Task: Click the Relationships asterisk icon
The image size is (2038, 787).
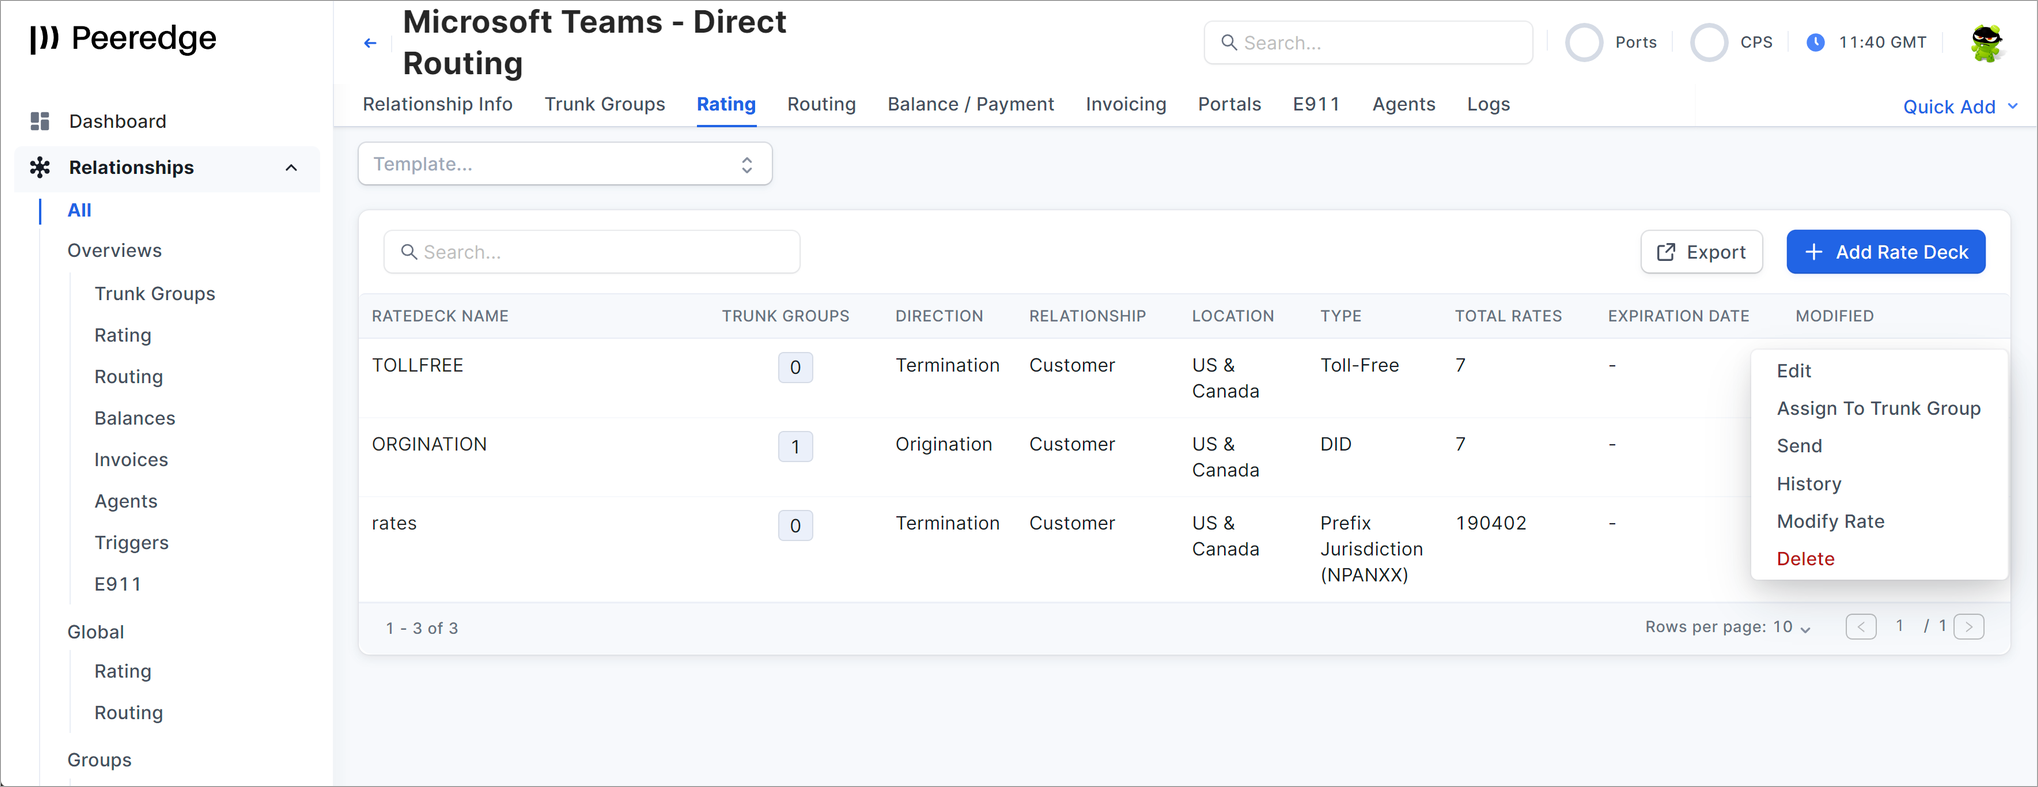Action: point(40,167)
